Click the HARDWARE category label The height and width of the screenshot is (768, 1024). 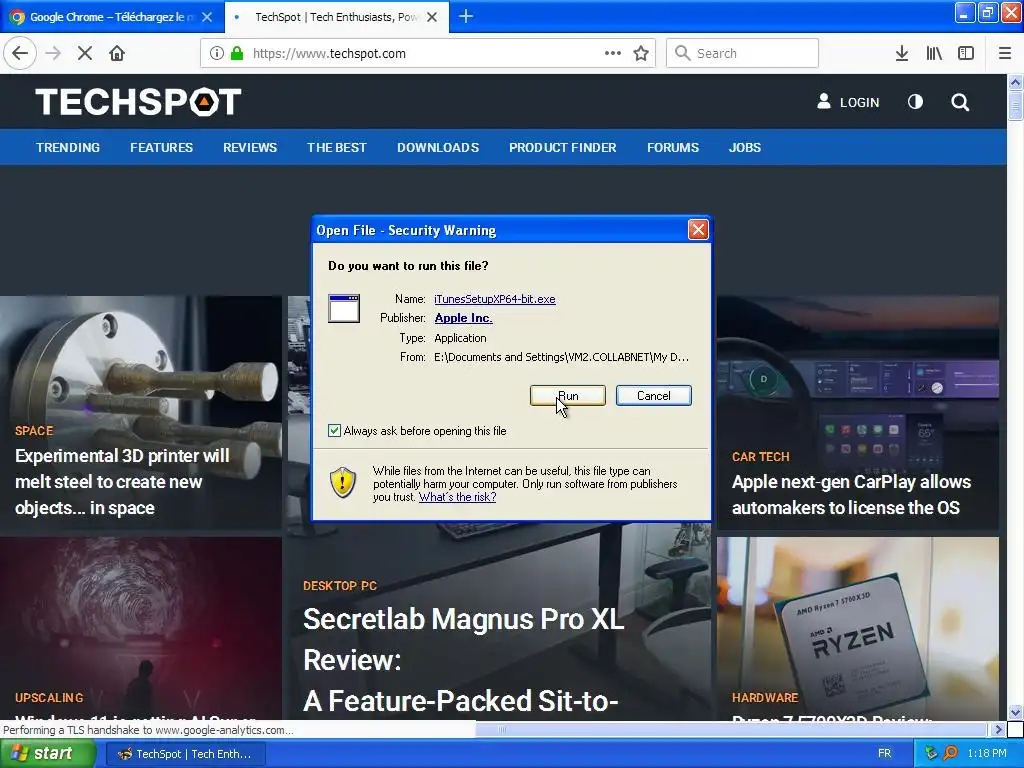click(765, 698)
